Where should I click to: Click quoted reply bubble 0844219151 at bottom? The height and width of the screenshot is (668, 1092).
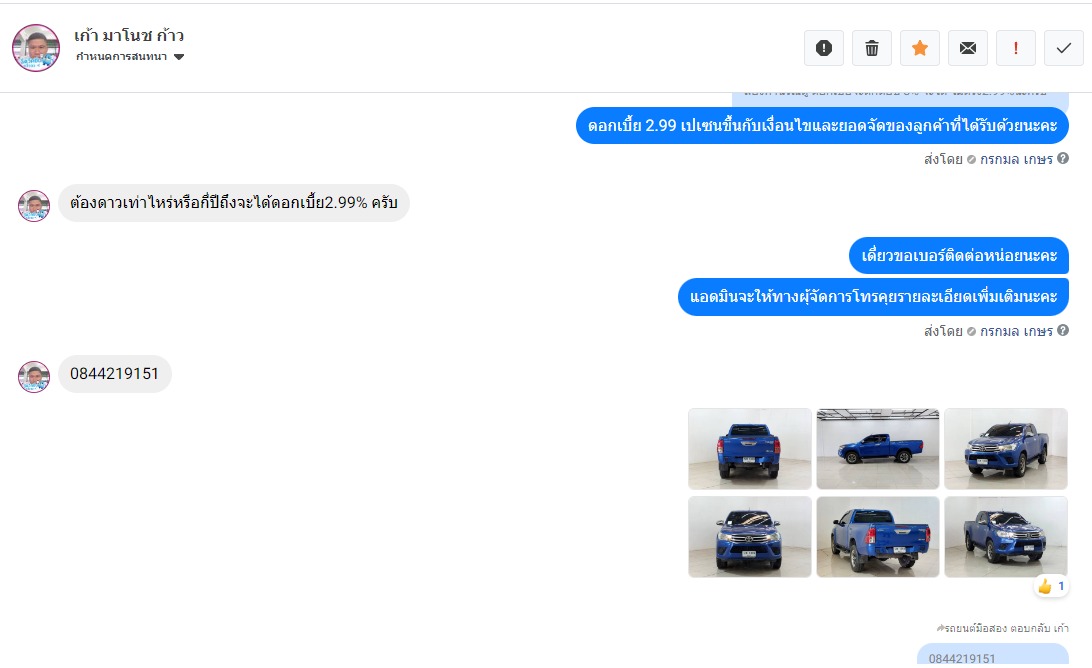pos(992,655)
